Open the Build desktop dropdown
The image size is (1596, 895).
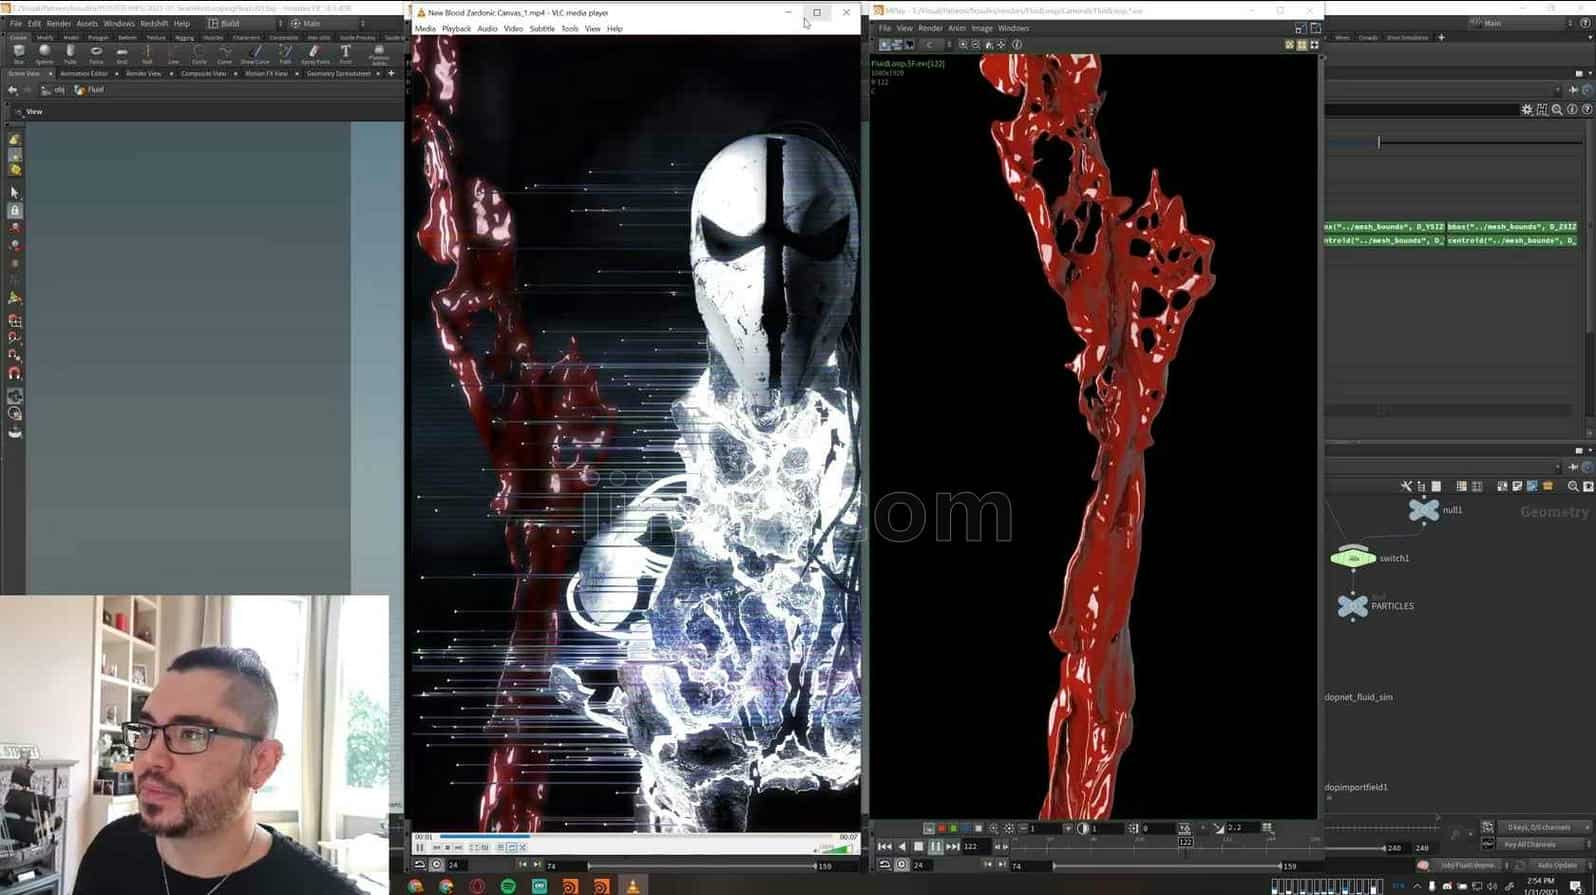pyautogui.click(x=245, y=23)
